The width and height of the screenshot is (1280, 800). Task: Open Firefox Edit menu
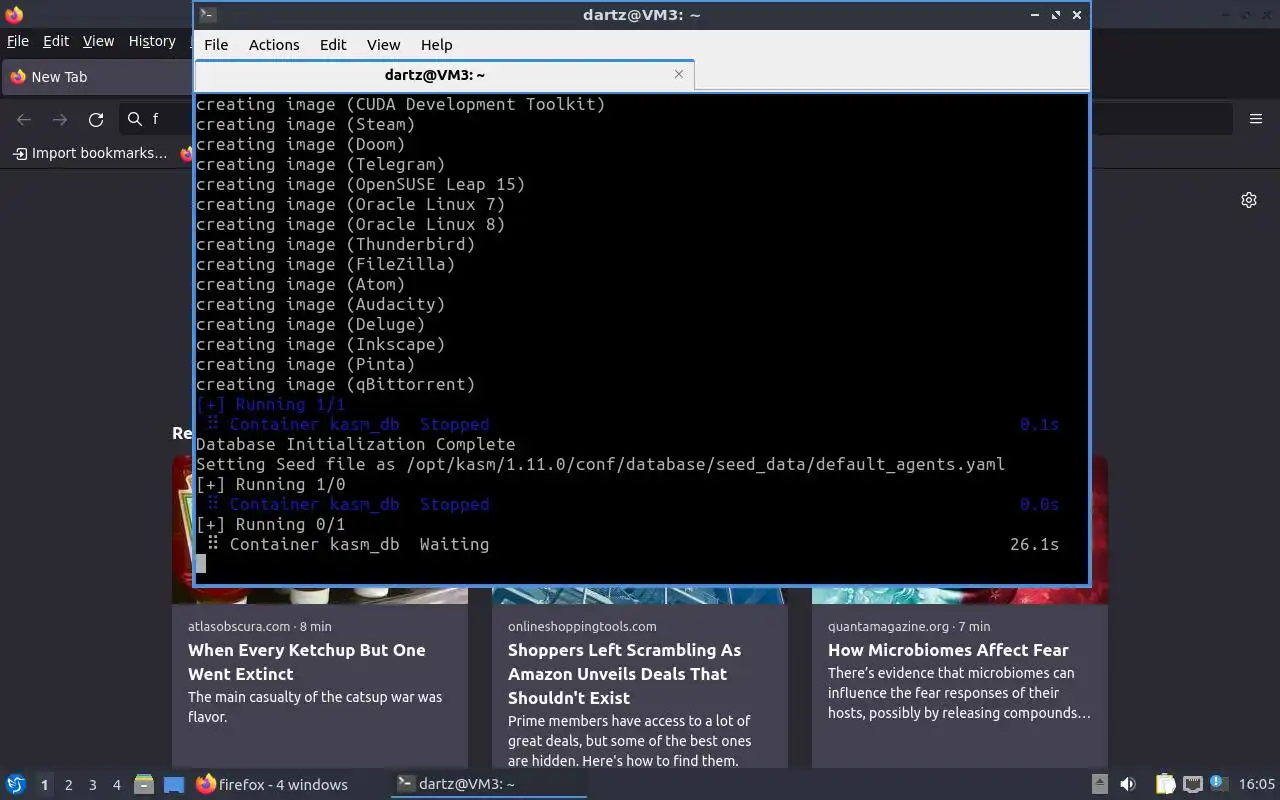56,41
